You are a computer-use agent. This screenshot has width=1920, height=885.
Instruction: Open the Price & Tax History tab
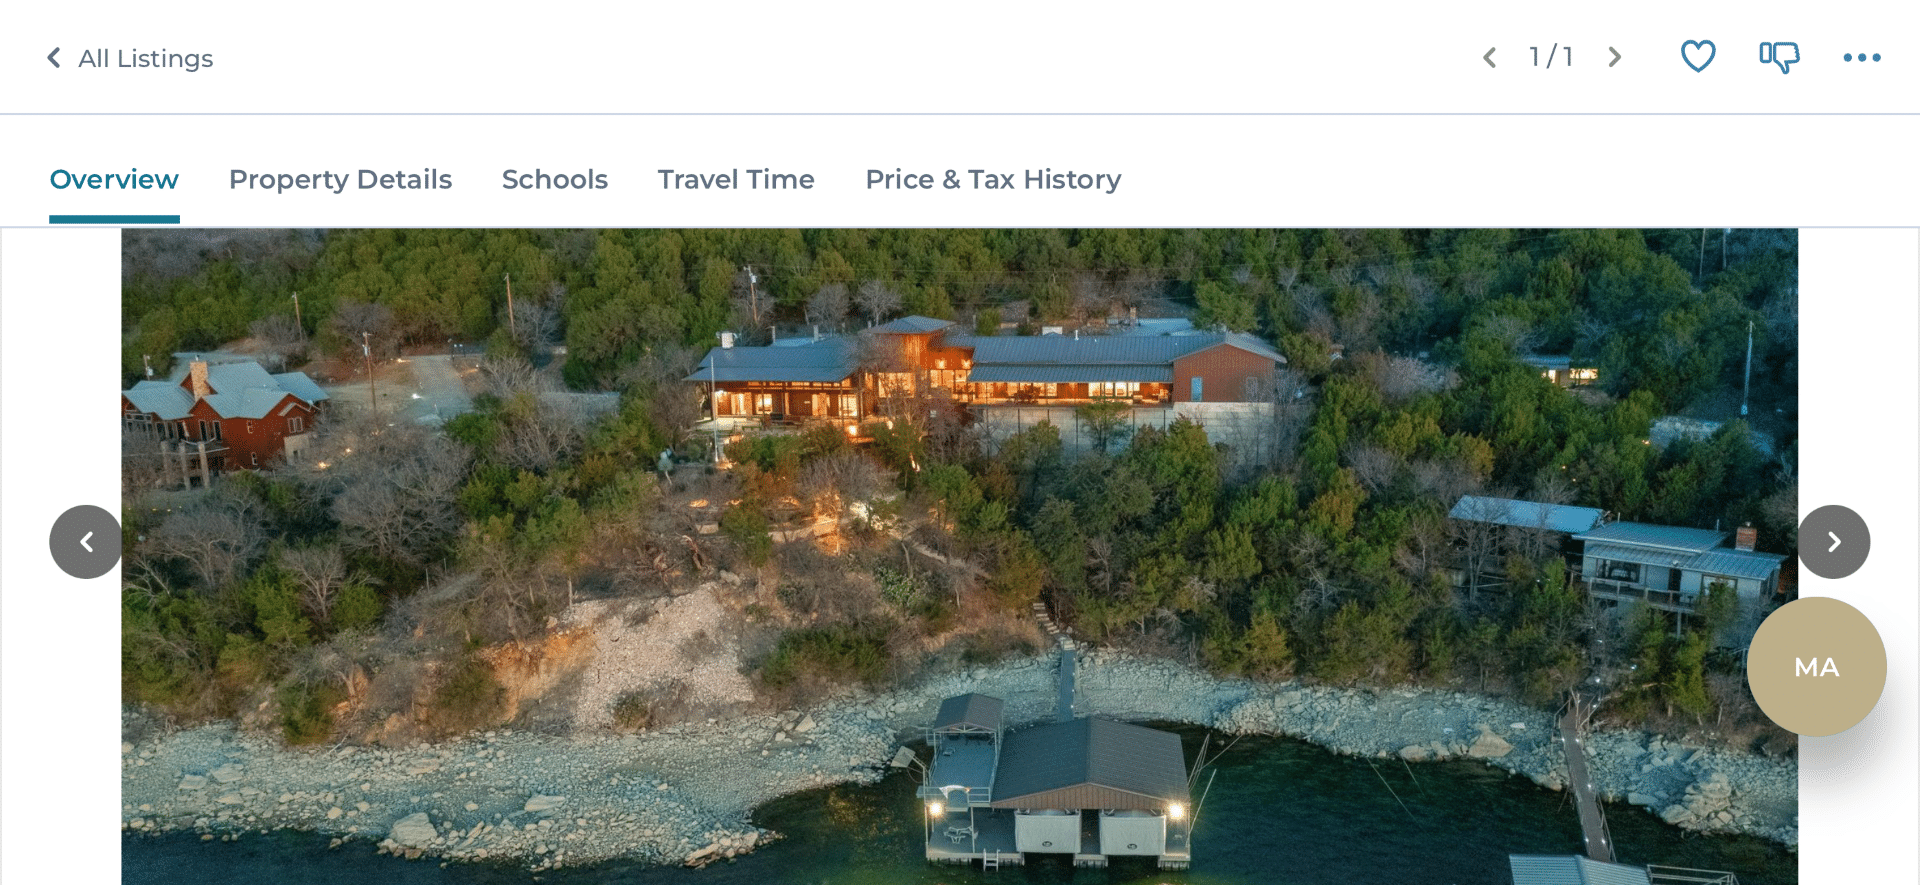point(993,179)
